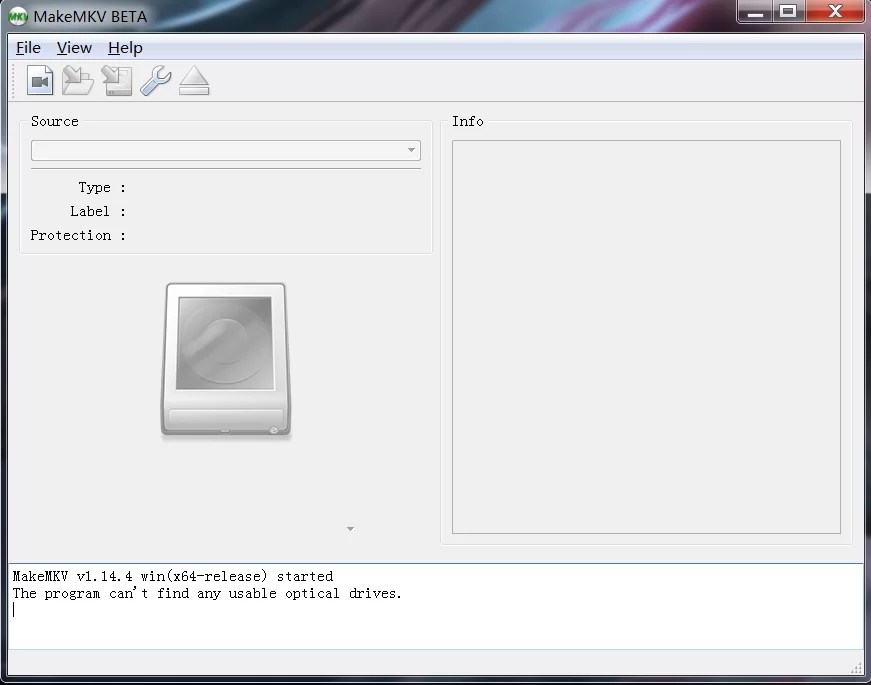Click the status bar resize grip
This screenshot has width=871, height=685.
[x=856, y=668]
